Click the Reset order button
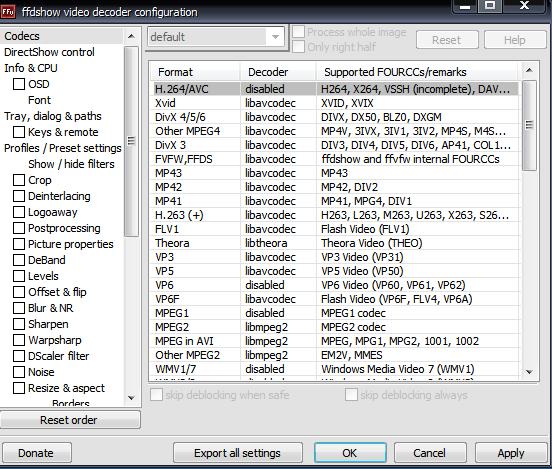This screenshot has width=552, height=469. tap(70, 420)
